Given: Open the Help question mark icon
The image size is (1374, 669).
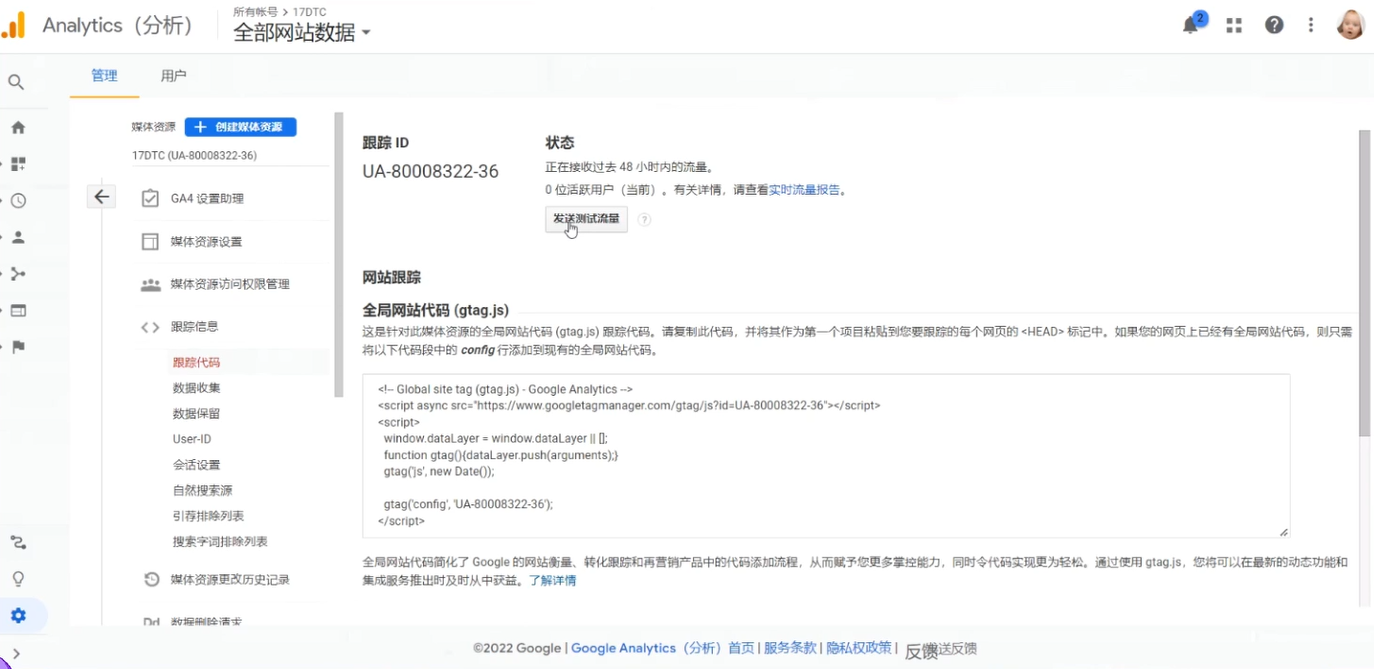Looking at the screenshot, I should click(x=1273, y=24).
